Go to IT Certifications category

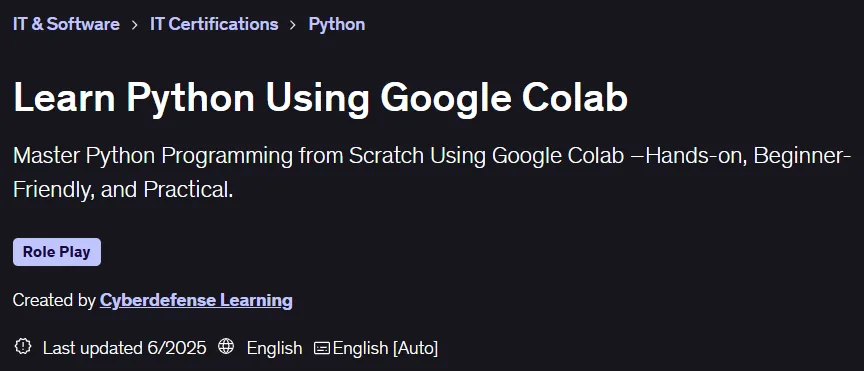coord(214,24)
